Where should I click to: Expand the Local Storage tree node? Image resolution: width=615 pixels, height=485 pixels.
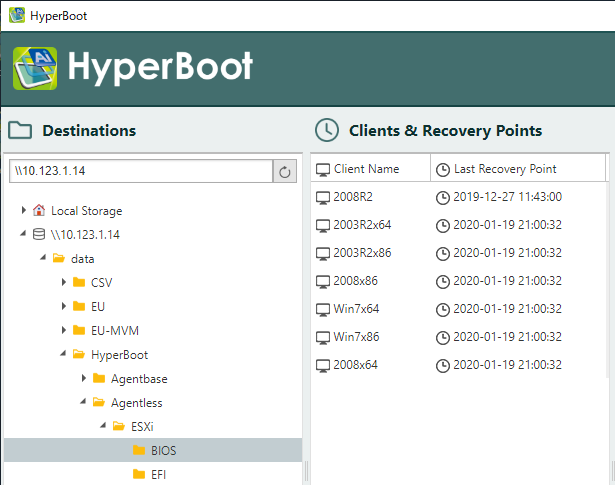pyautogui.click(x=23, y=211)
